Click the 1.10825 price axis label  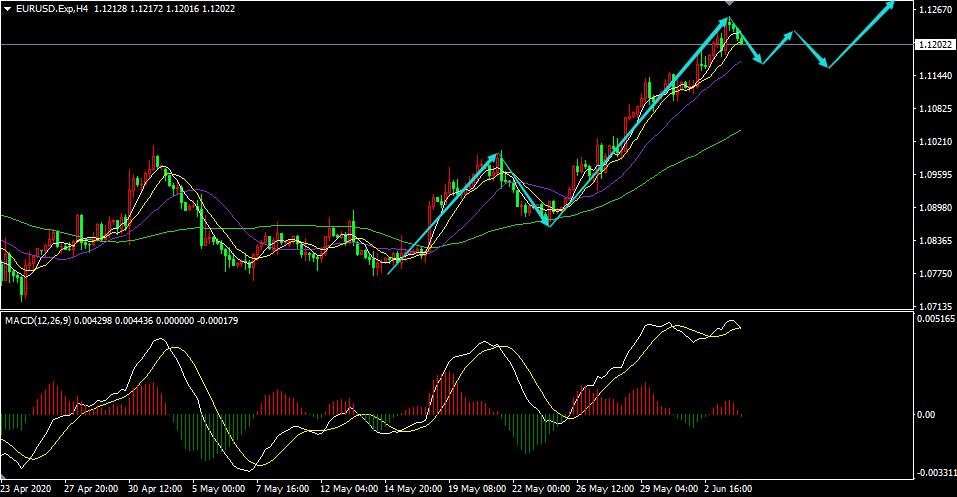(936, 109)
